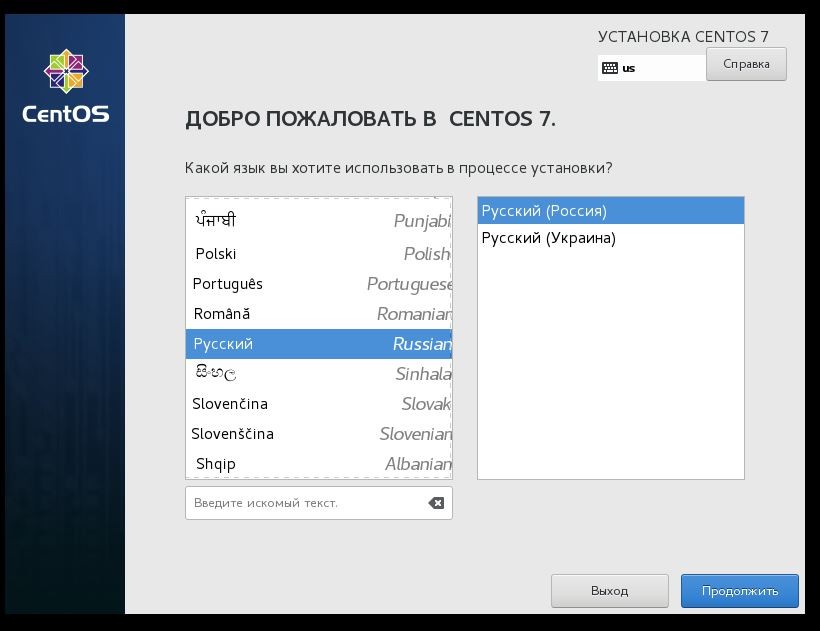Click the keyboard layout icon
This screenshot has height=631, width=820.
pyautogui.click(x=610, y=68)
